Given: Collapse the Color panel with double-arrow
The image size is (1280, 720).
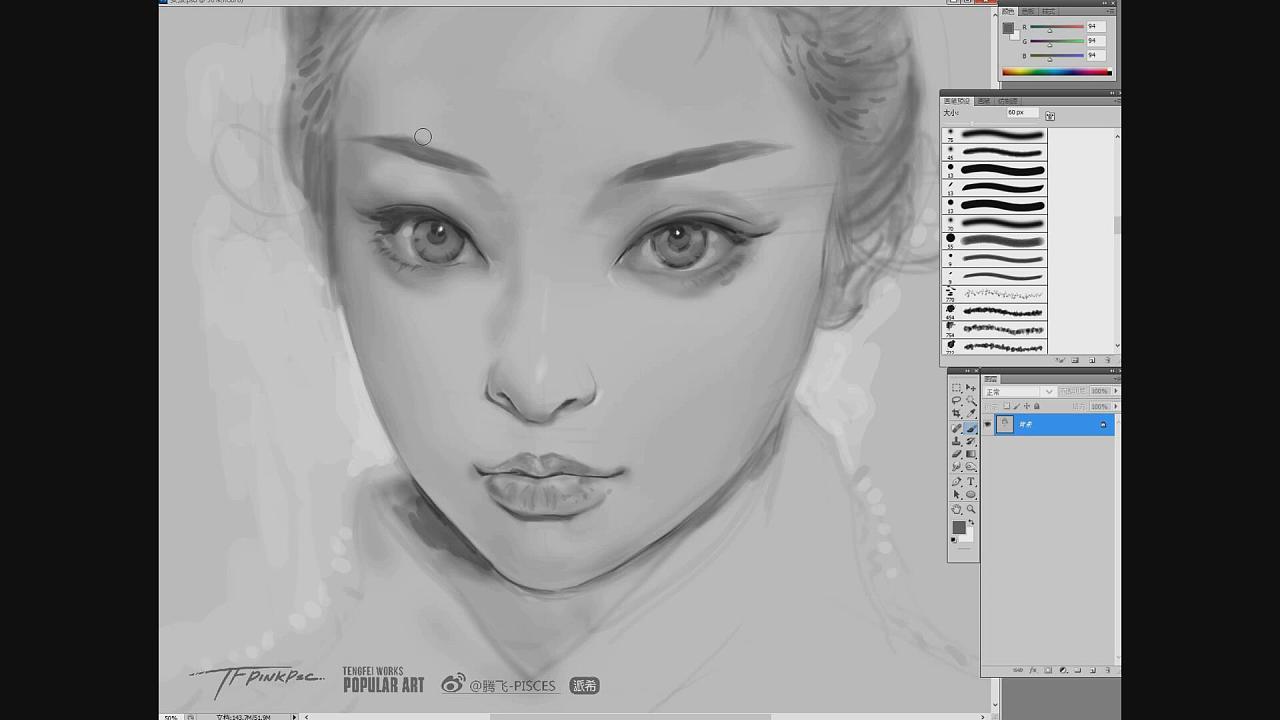Looking at the screenshot, I should pyautogui.click(x=1104, y=3).
